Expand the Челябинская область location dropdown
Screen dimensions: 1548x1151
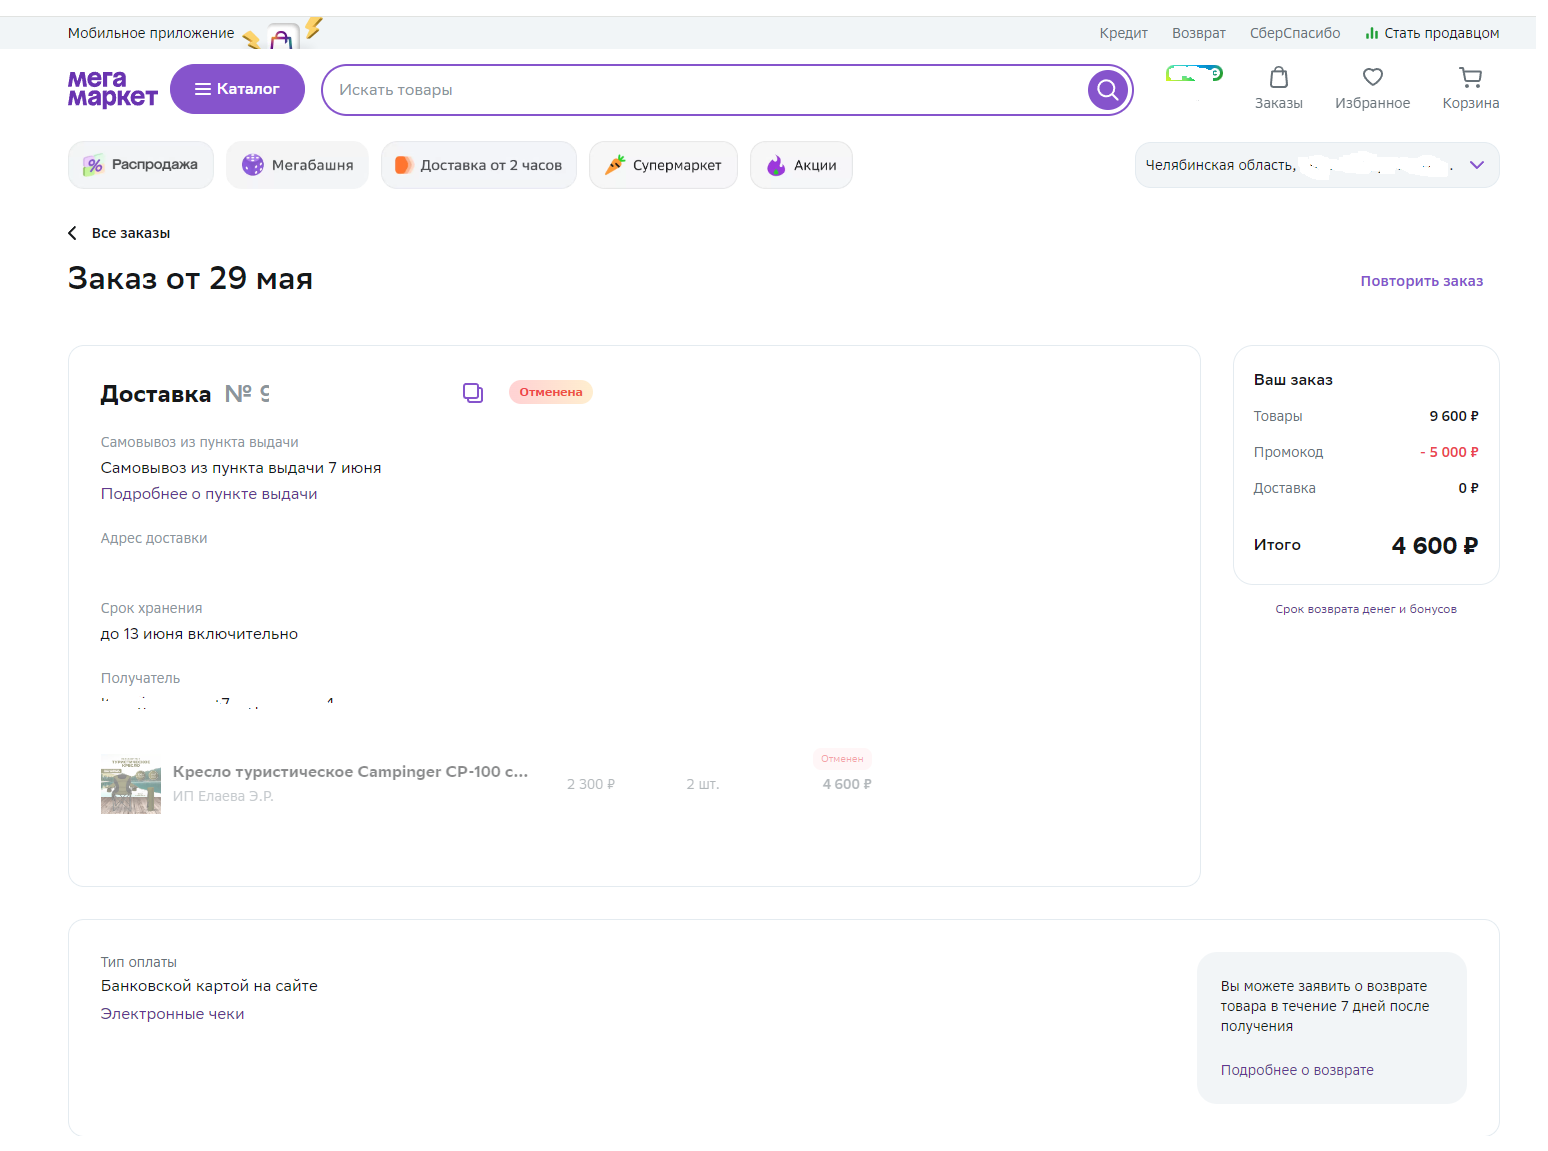pyautogui.click(x=1317, y=165)
